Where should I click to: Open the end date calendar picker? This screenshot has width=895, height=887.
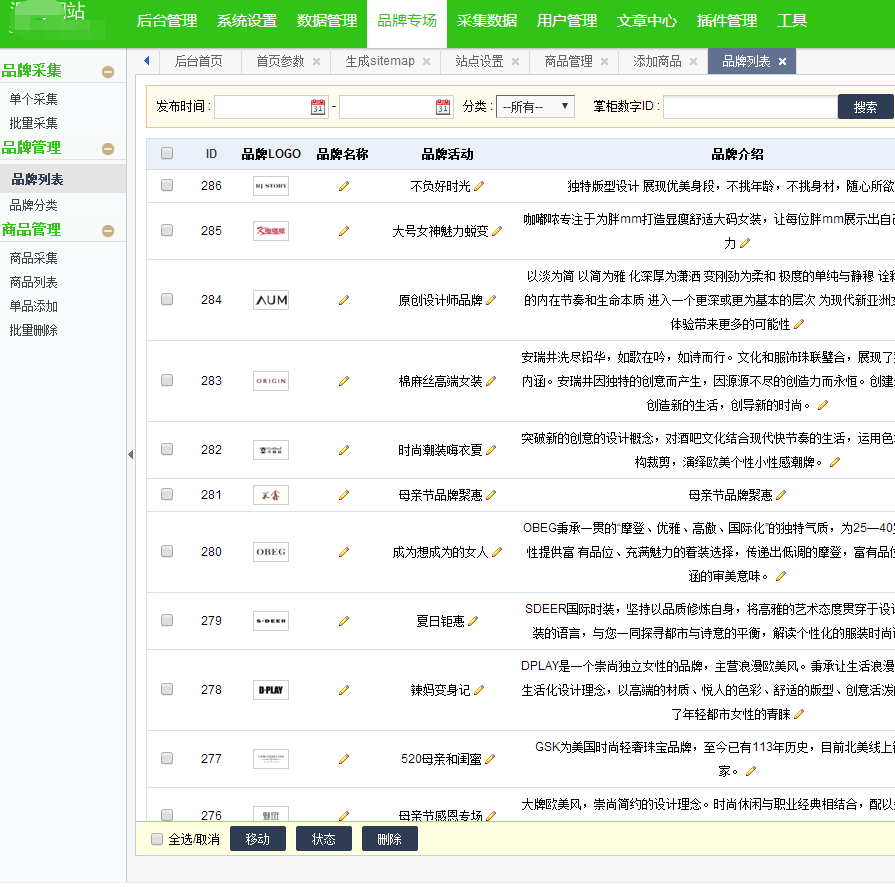tap(441, 105)
